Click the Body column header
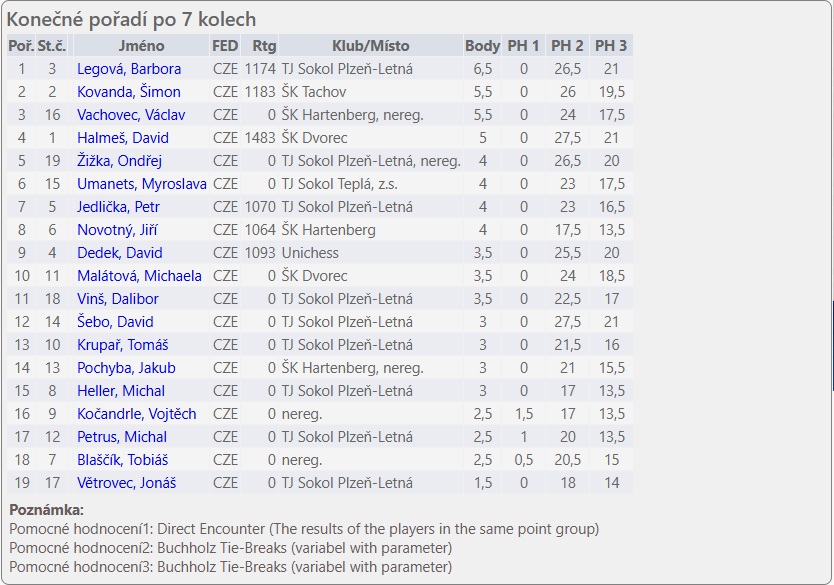This screenshot has height=585, width=834. click(482, 46)
